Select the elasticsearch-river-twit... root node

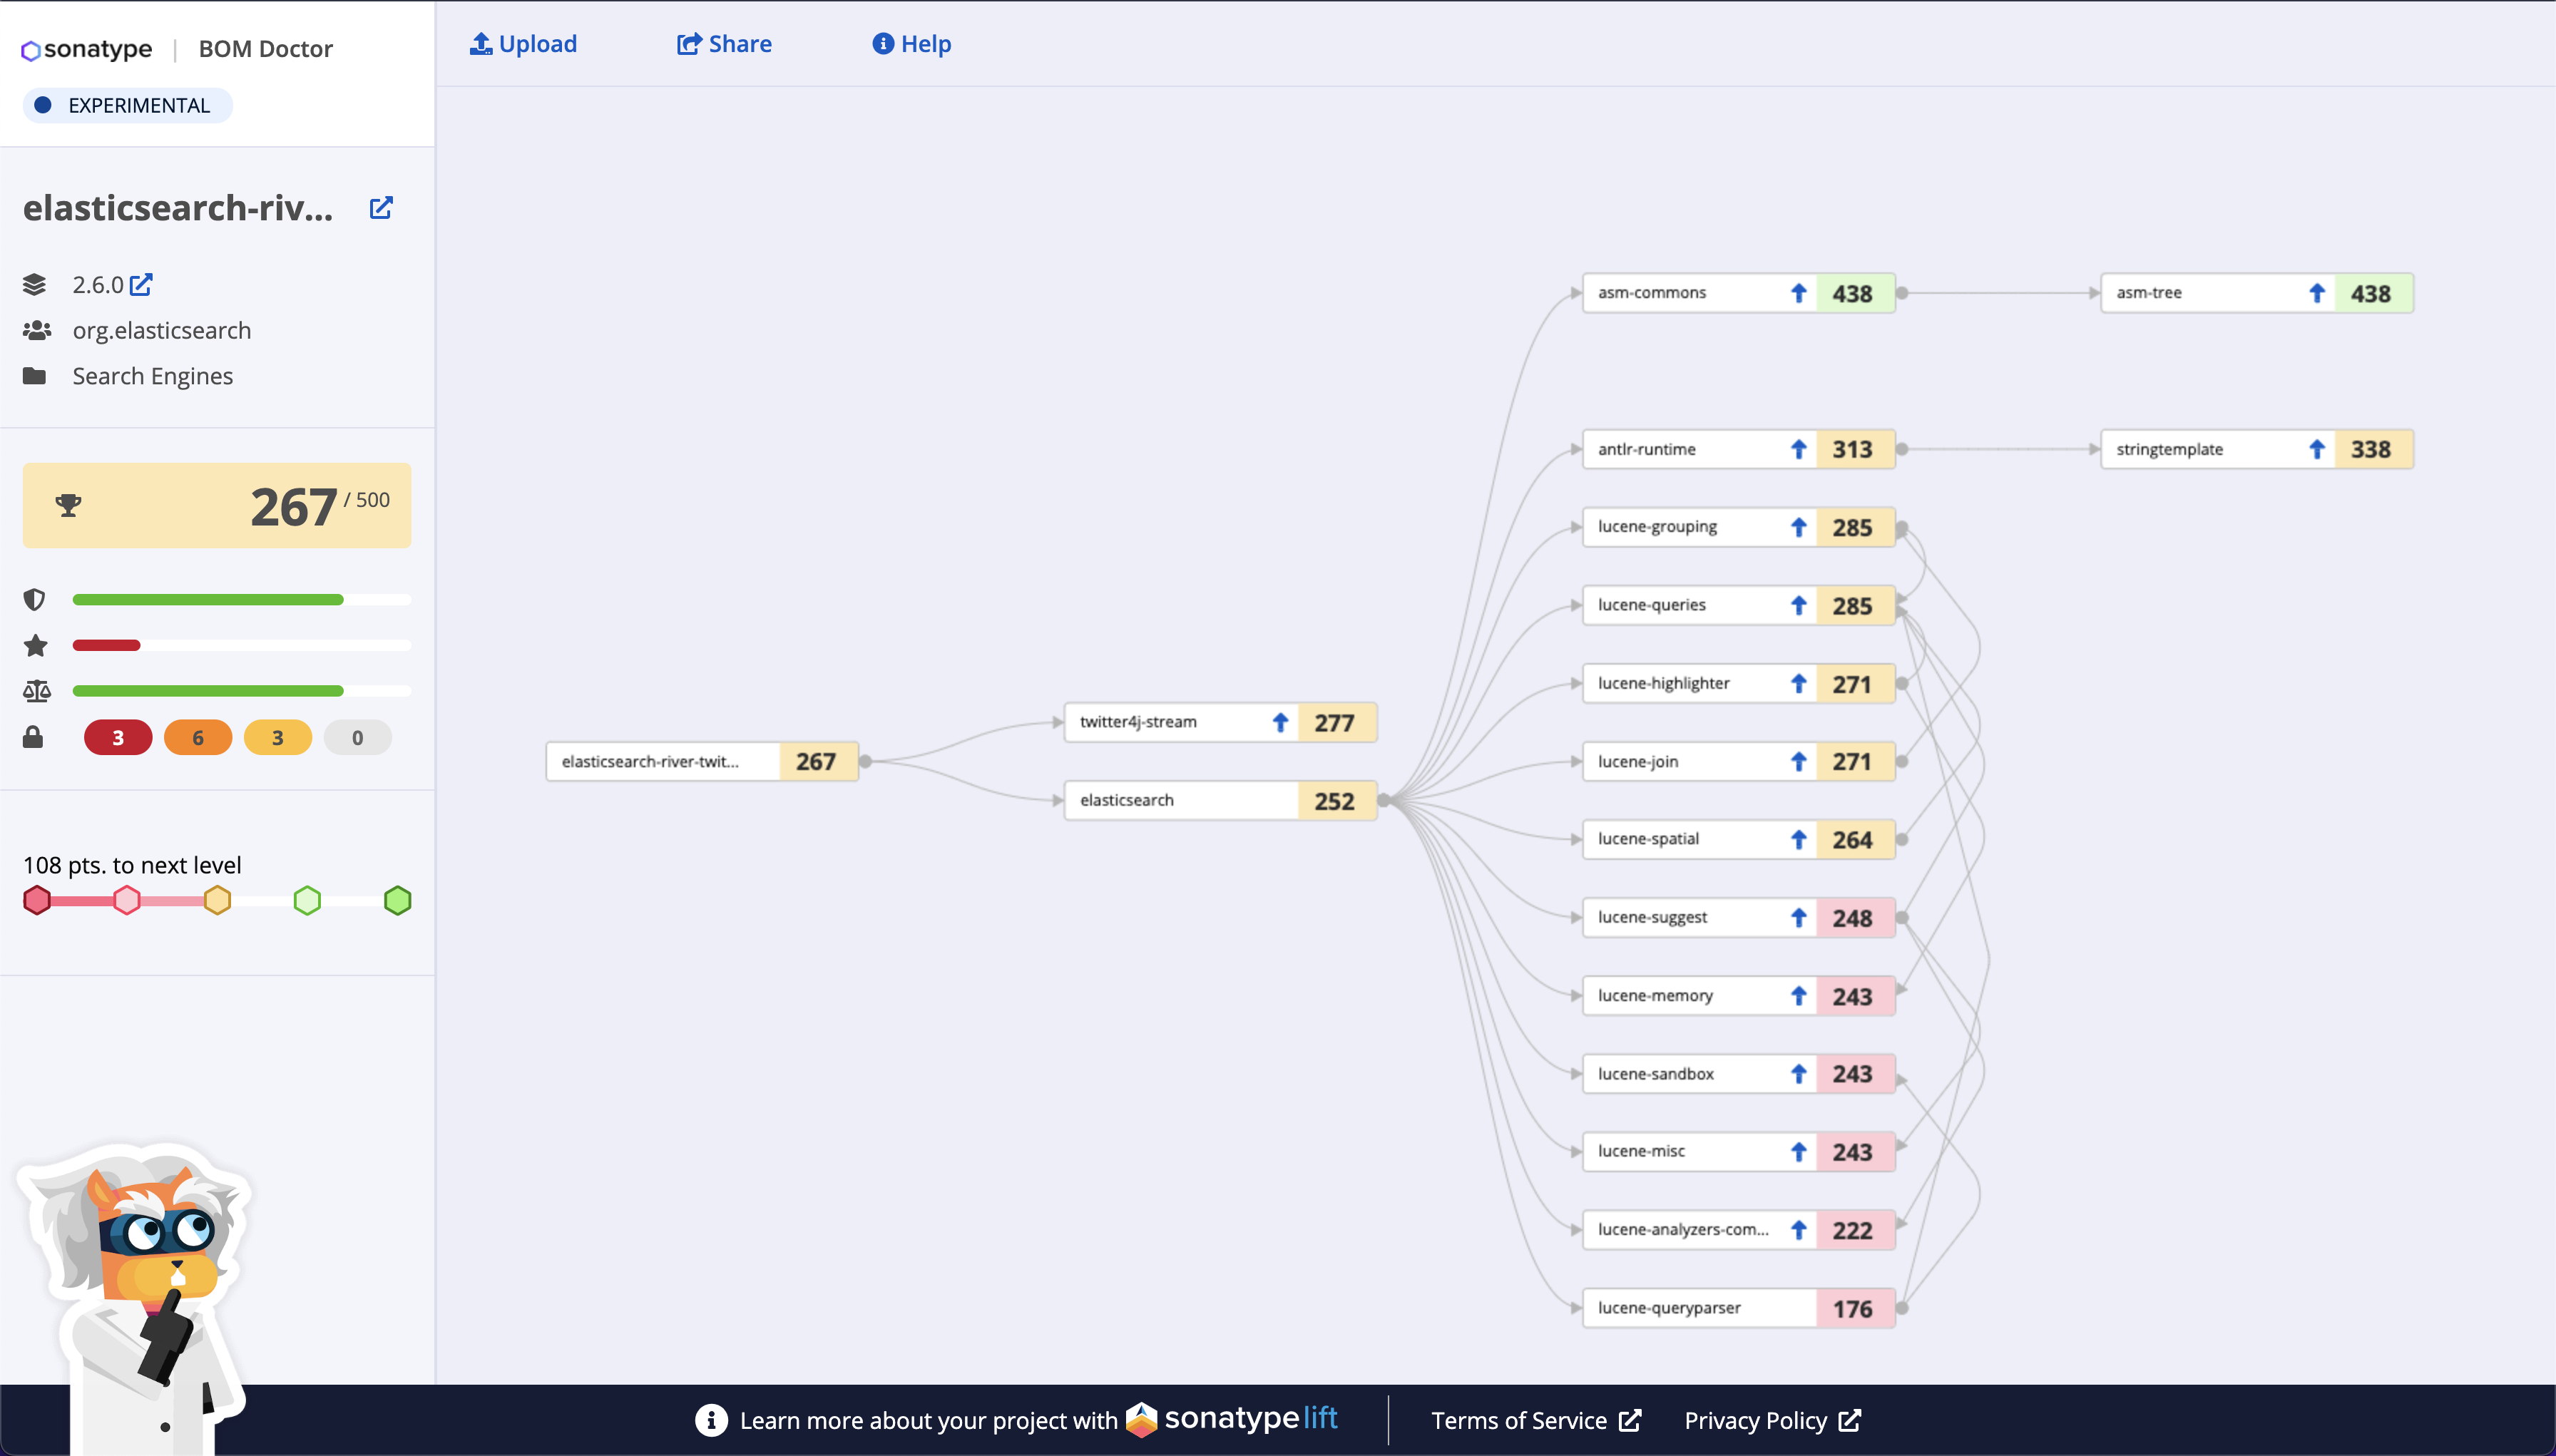pyautogui.click(x=702, y=762)
